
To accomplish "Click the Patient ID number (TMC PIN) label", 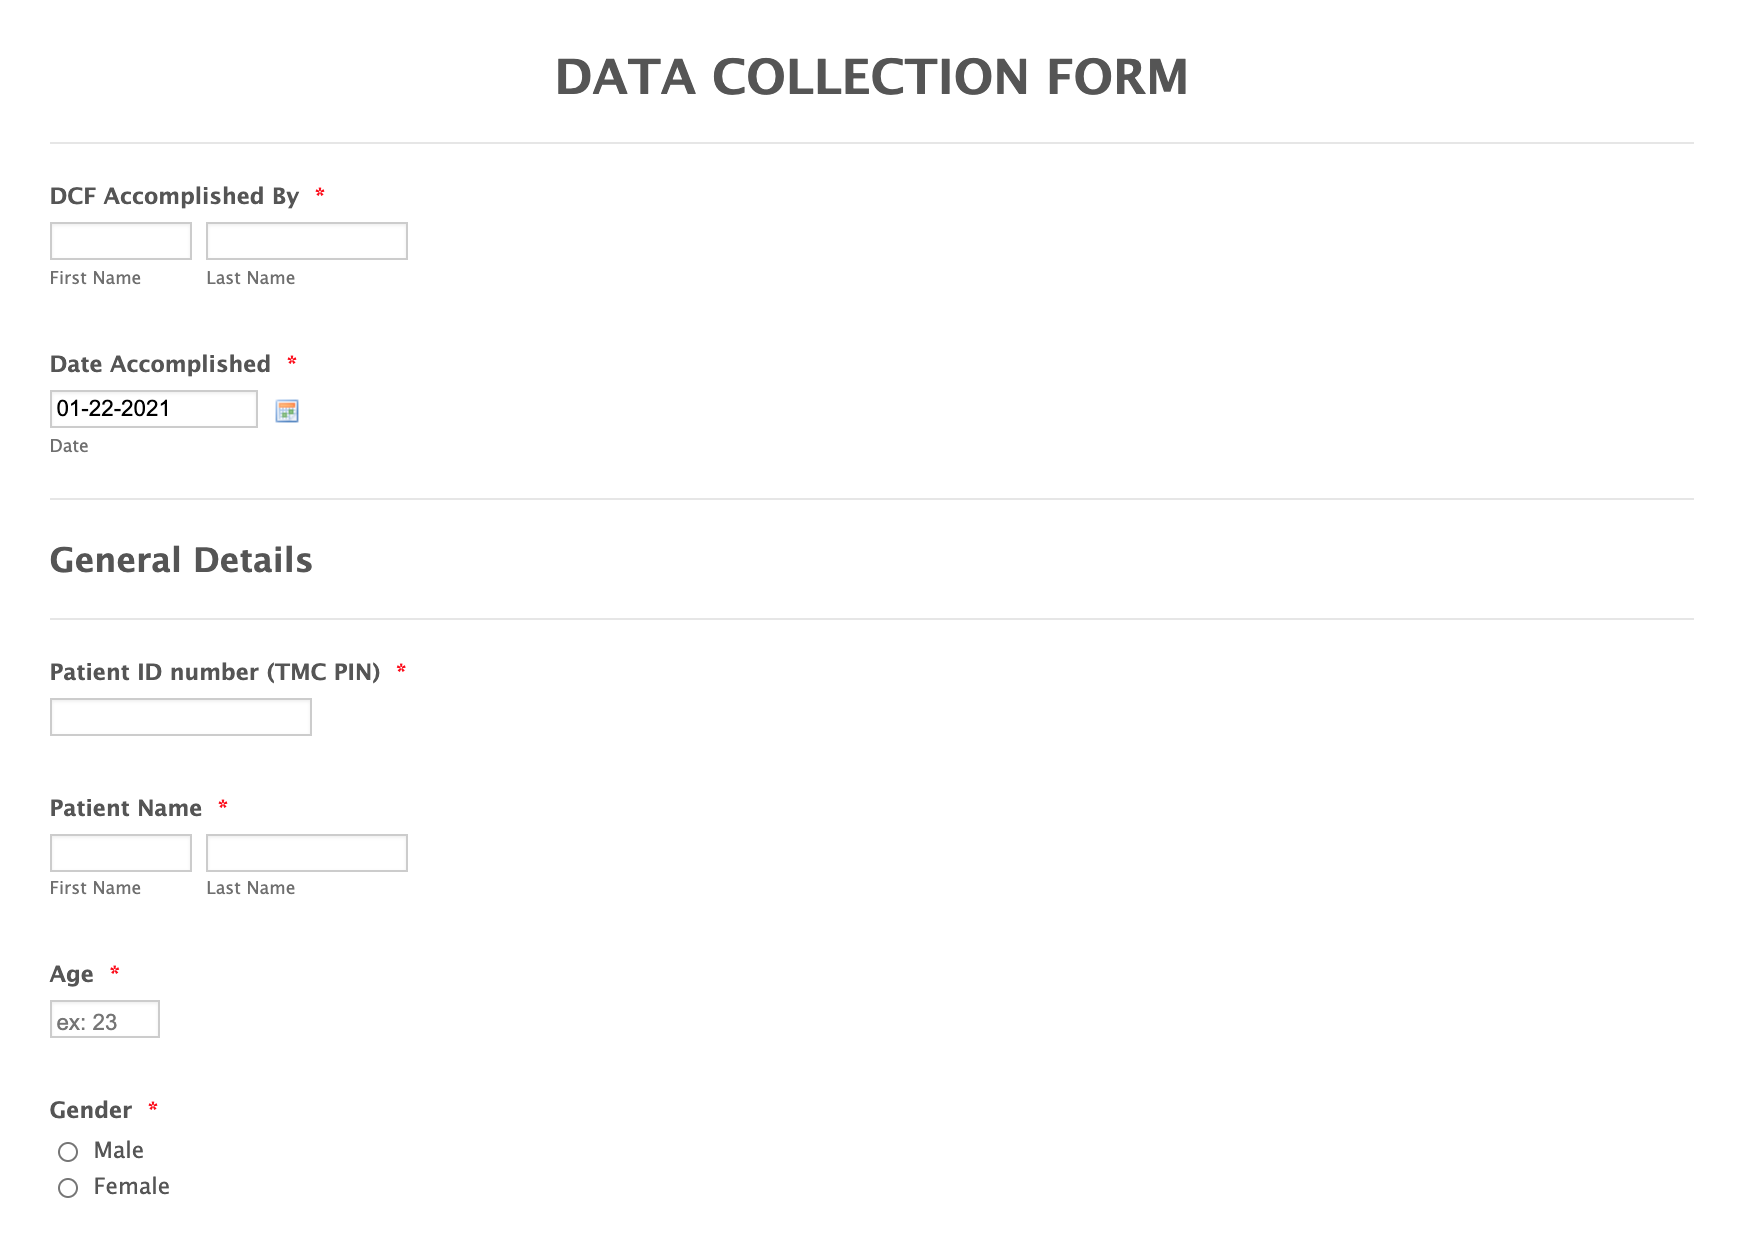I will [x=215, y=672].
